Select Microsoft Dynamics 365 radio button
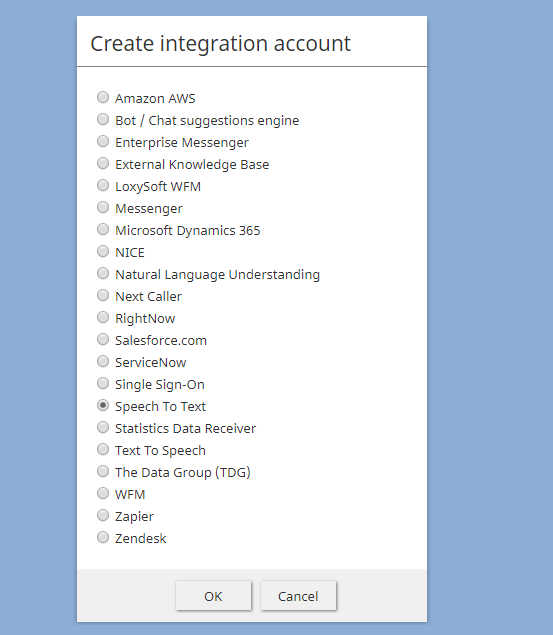Screen dimensions: 553x635 pyautogui.click(x=103, y=229)
